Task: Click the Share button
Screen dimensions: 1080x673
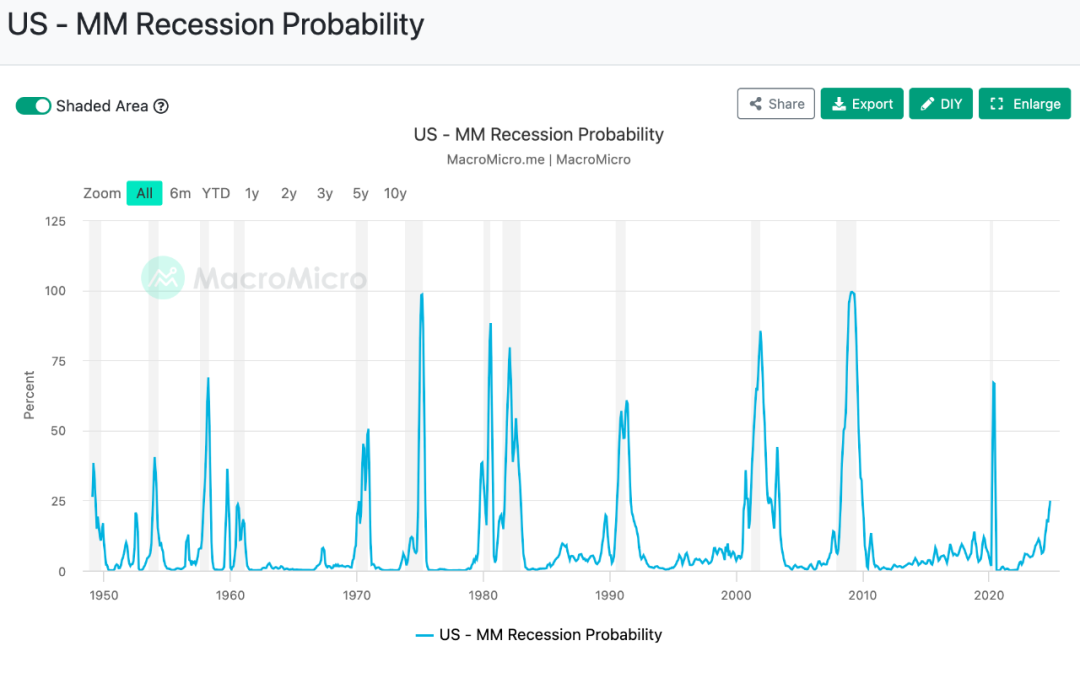Action: tap(776, 104)
